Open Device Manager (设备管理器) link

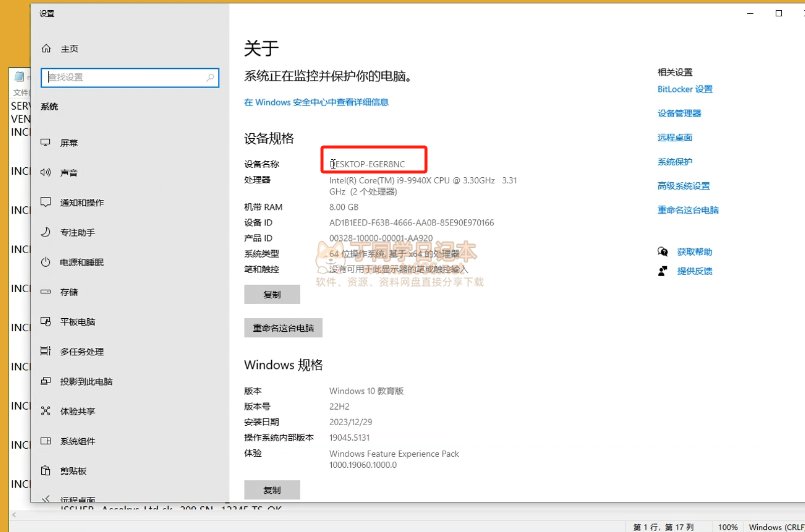[679, 113]
